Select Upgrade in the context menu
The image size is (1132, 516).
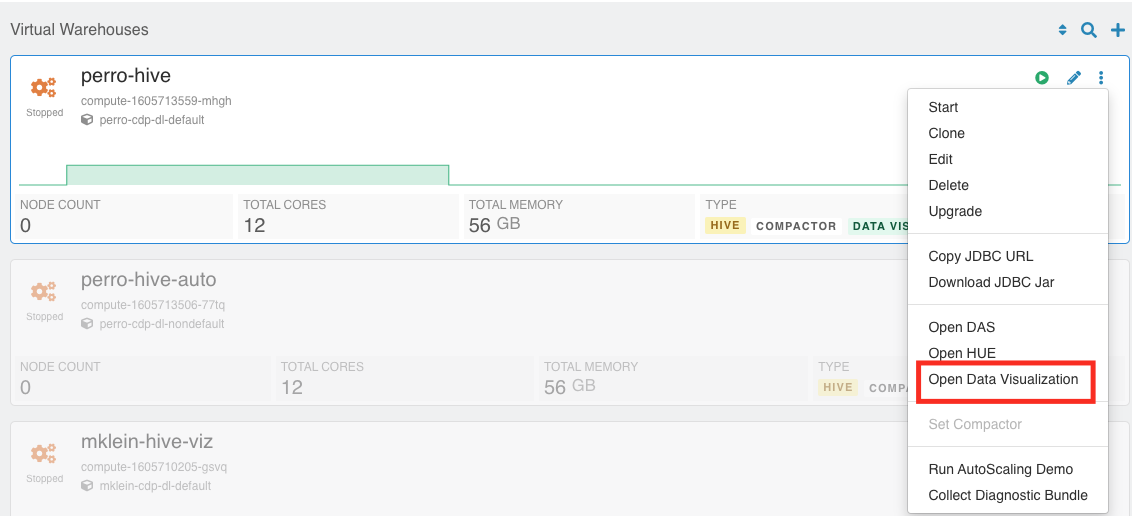click(x=955, y=211)
